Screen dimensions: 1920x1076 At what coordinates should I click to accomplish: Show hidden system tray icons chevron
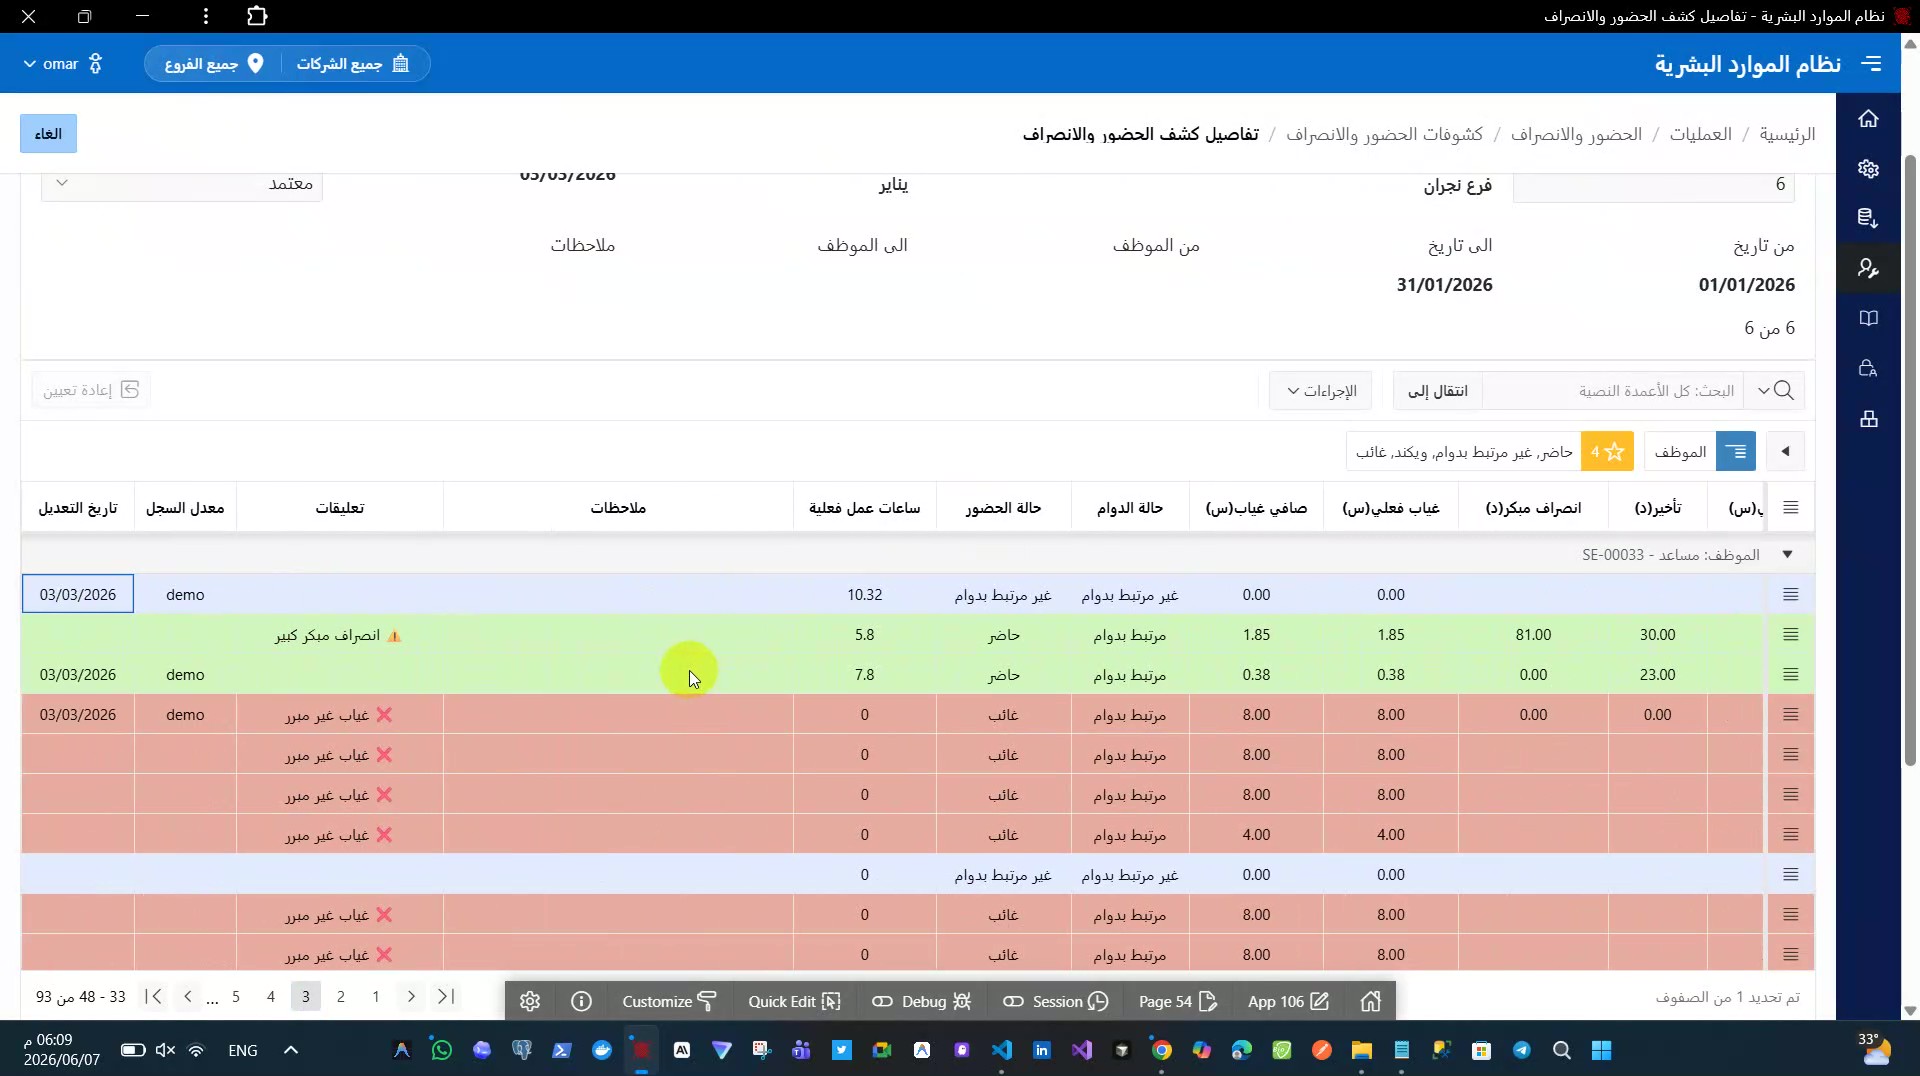click(291, 1050)
